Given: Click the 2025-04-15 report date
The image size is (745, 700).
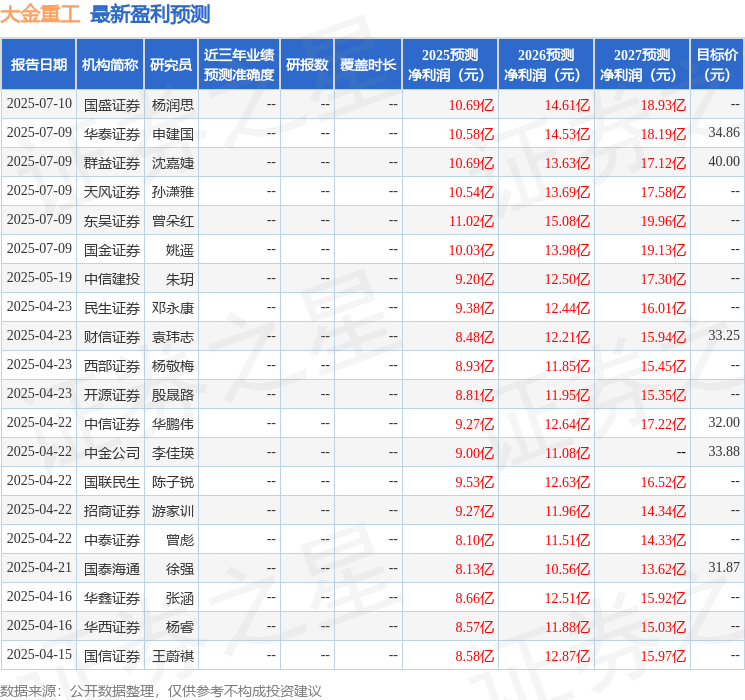Looking at the screenshot, I should tap(39, 654).
